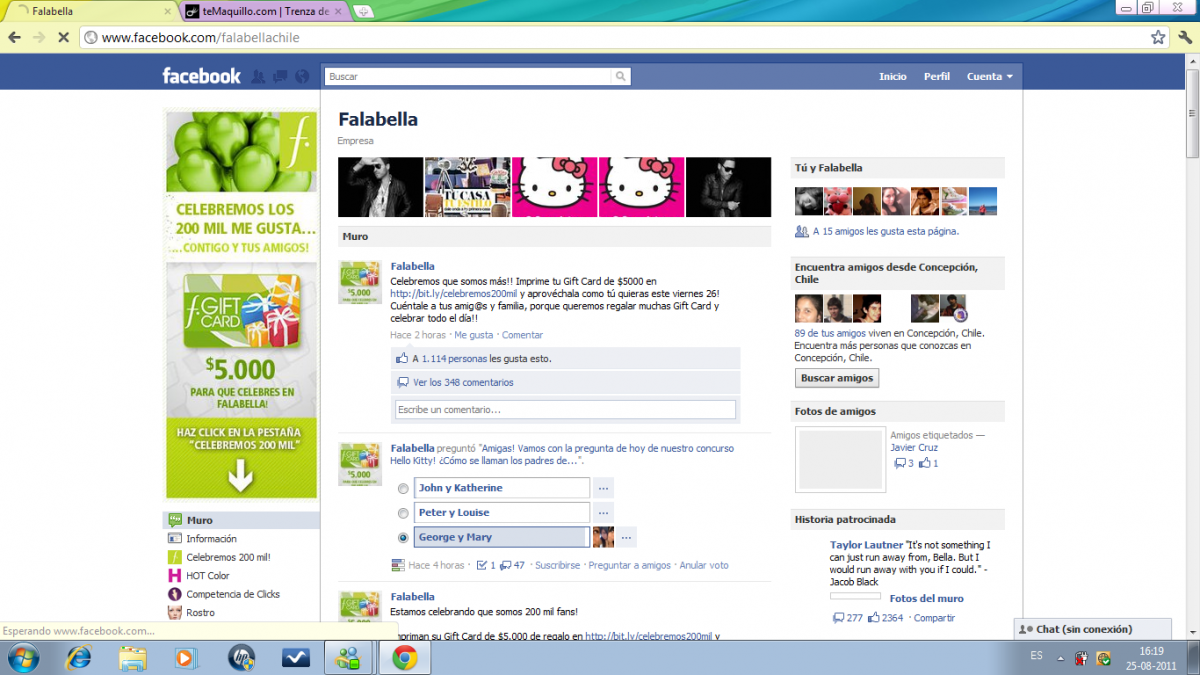Open notifications via the globe icon

click(x=301, y=76)
